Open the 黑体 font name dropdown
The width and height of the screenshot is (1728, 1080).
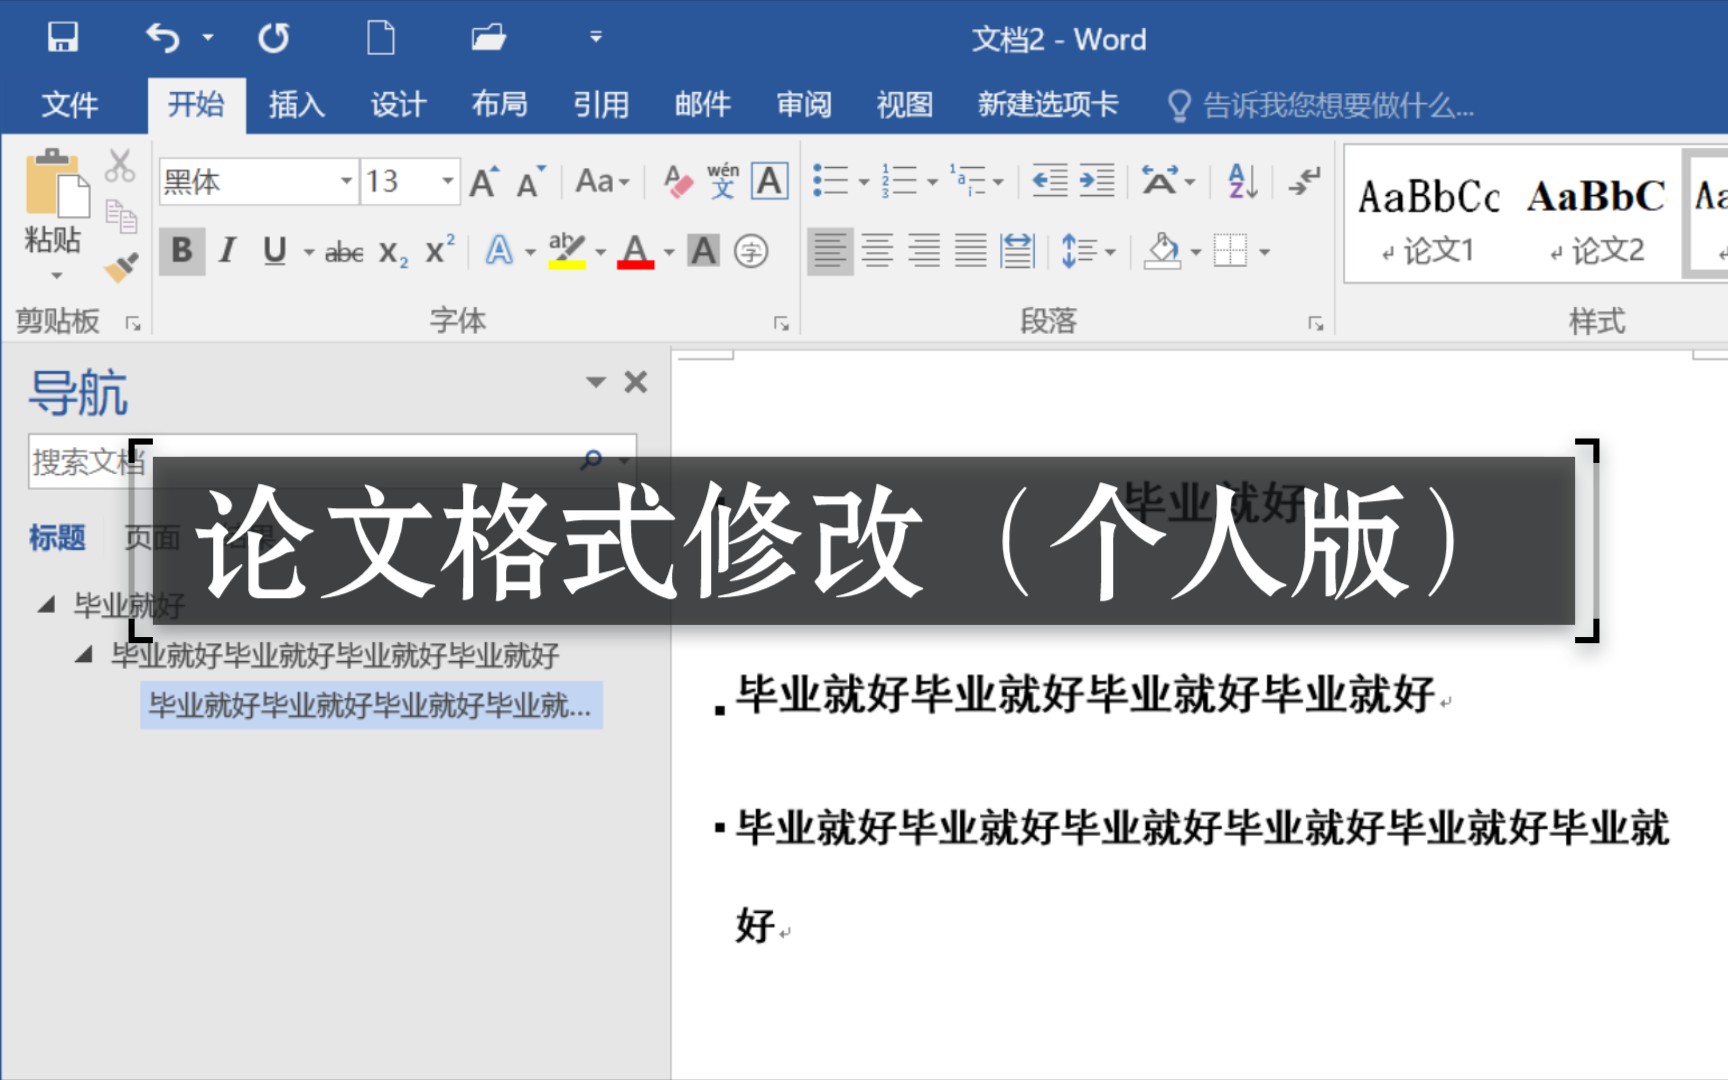point(346,181)
